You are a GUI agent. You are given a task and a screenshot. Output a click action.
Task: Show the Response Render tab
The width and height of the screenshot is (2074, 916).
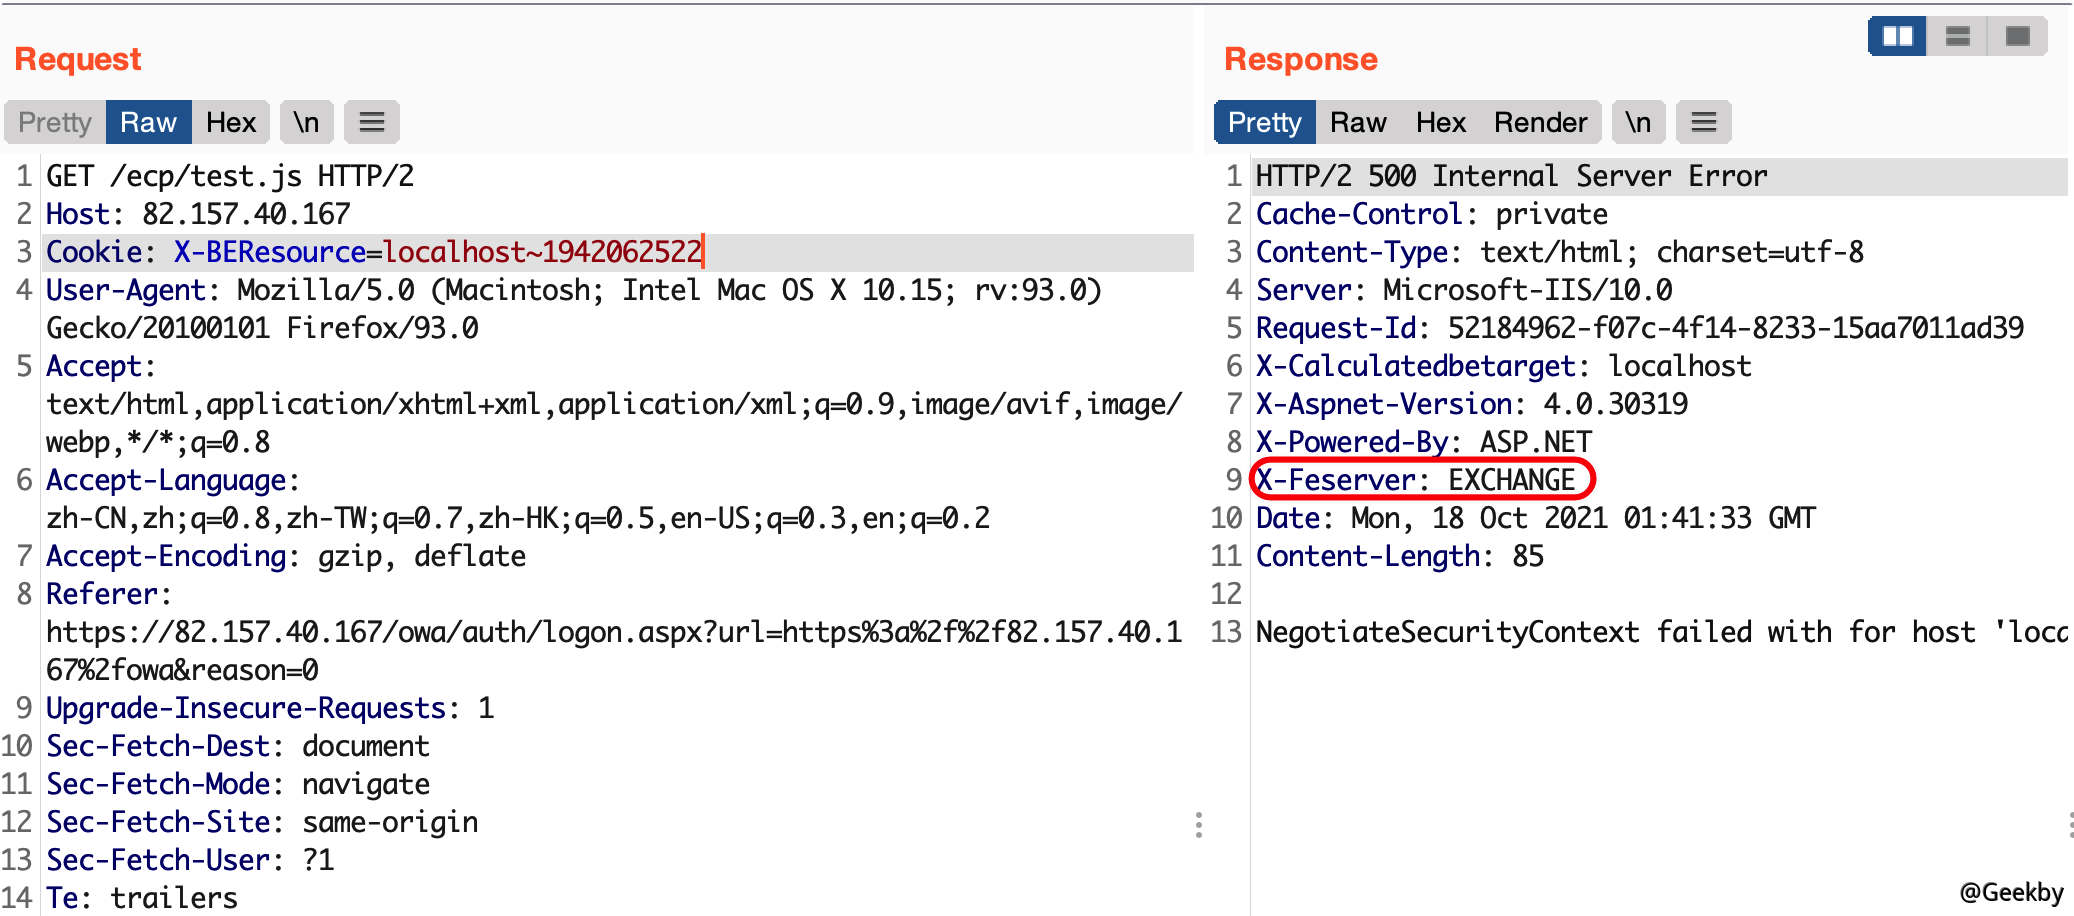pyautogui.click(x=1540, y=122)
